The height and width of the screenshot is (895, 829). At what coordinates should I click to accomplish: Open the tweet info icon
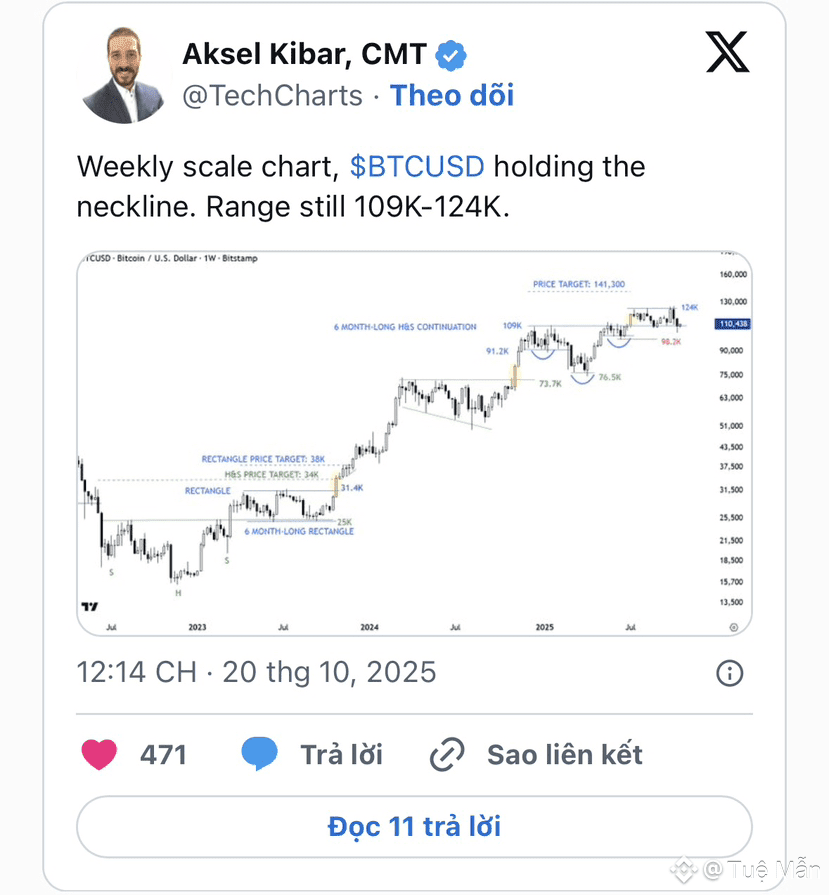730,672
